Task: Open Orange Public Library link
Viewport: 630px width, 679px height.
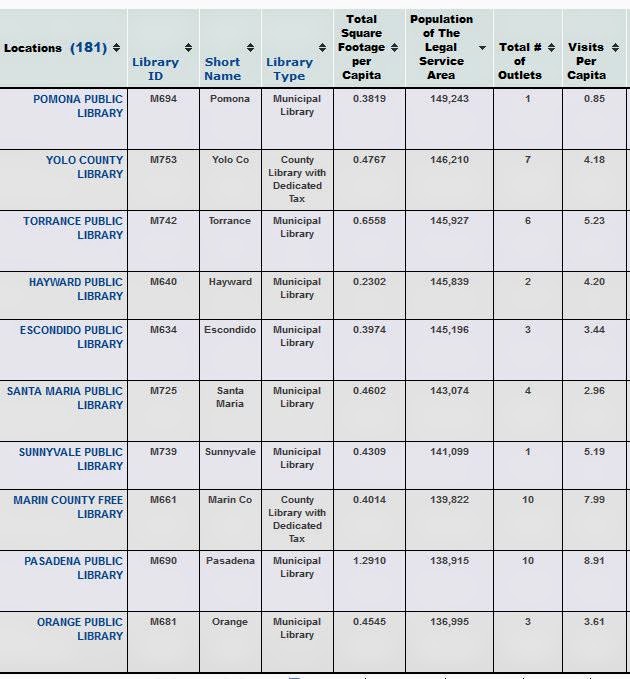Action: 80,629
